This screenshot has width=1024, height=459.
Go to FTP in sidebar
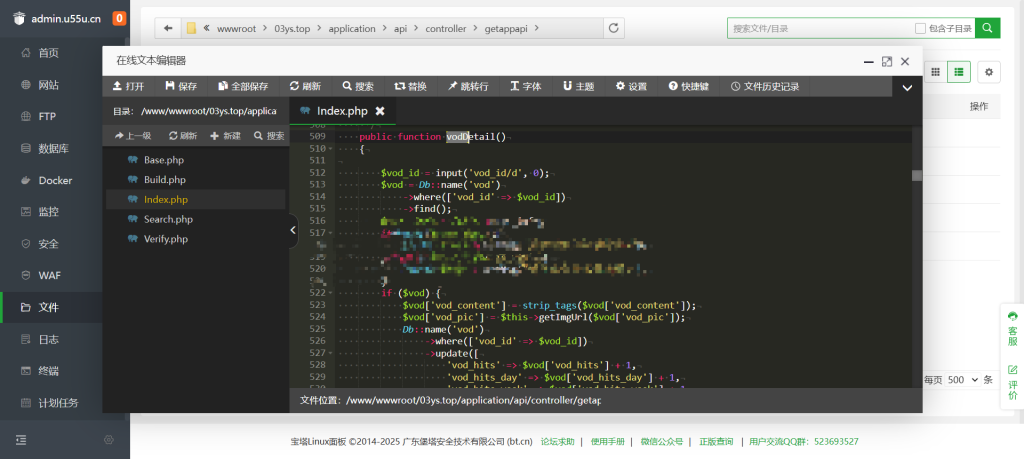48,116
